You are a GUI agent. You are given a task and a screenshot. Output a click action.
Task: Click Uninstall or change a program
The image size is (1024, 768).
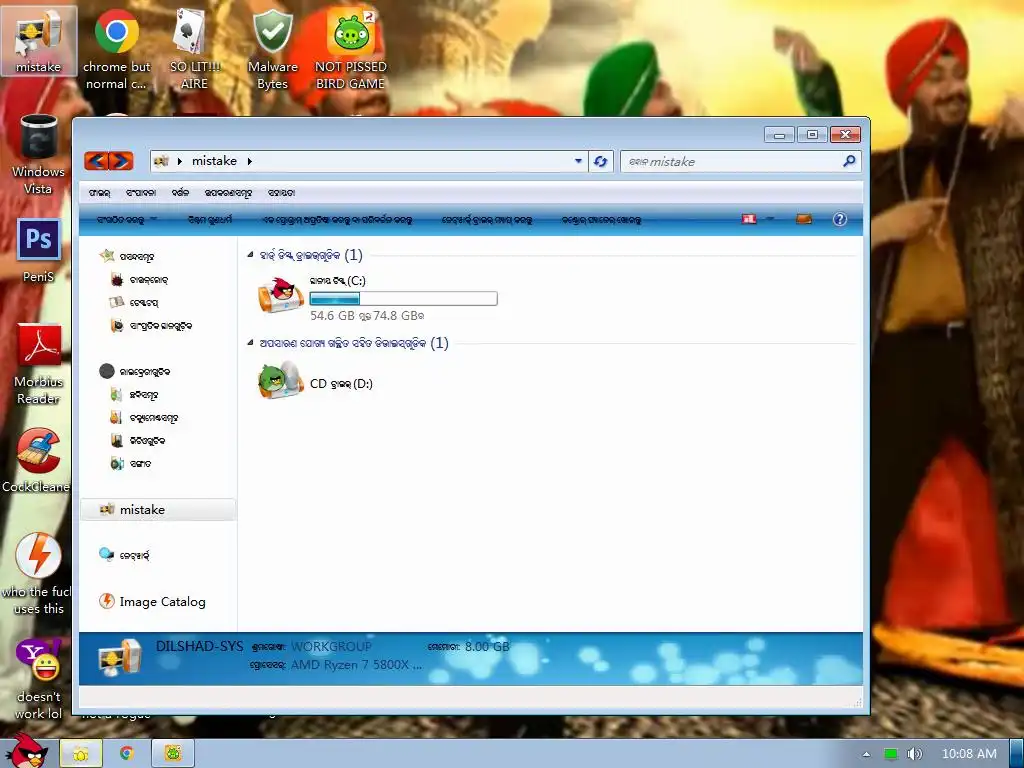point(337,219)
